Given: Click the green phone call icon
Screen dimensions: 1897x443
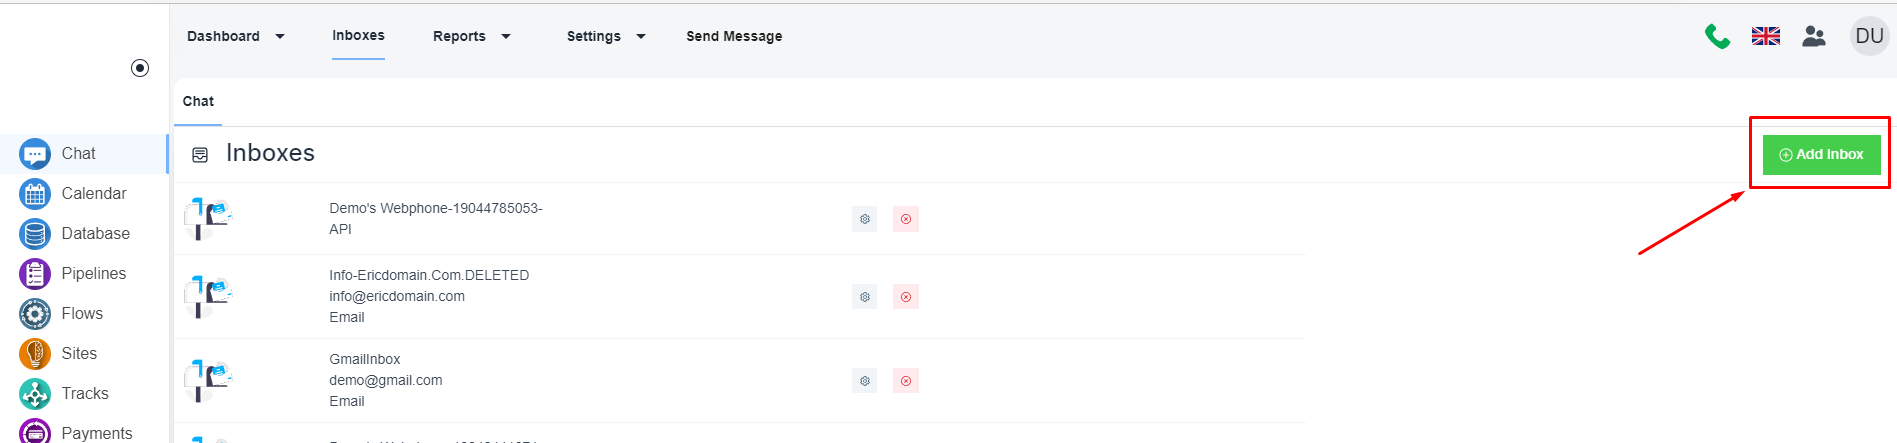Looking at the screenshot, I should click(x=1717, y=37).
